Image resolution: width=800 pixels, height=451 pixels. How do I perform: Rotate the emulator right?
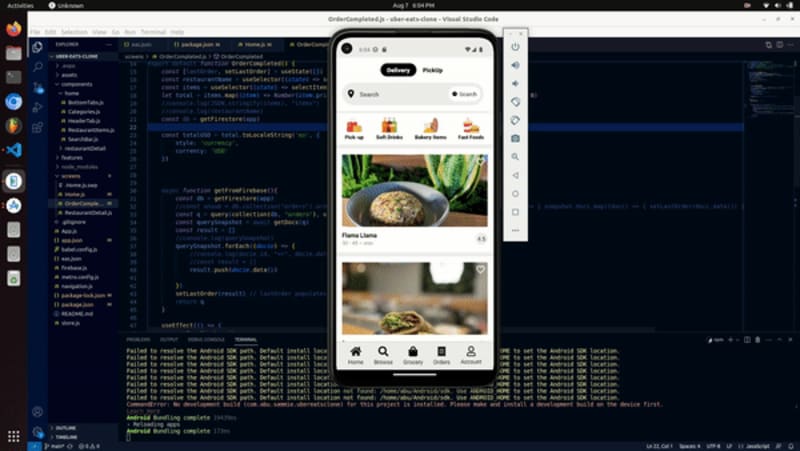(515, 120)
